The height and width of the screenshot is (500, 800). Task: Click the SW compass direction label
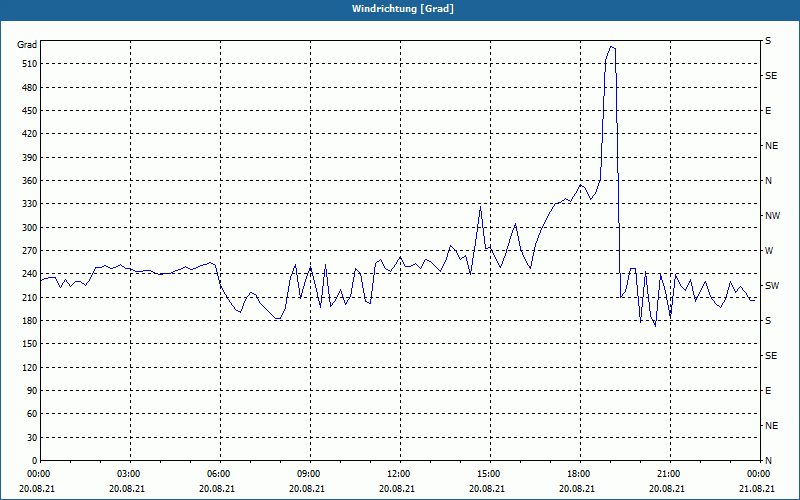(x=772, y=286)
